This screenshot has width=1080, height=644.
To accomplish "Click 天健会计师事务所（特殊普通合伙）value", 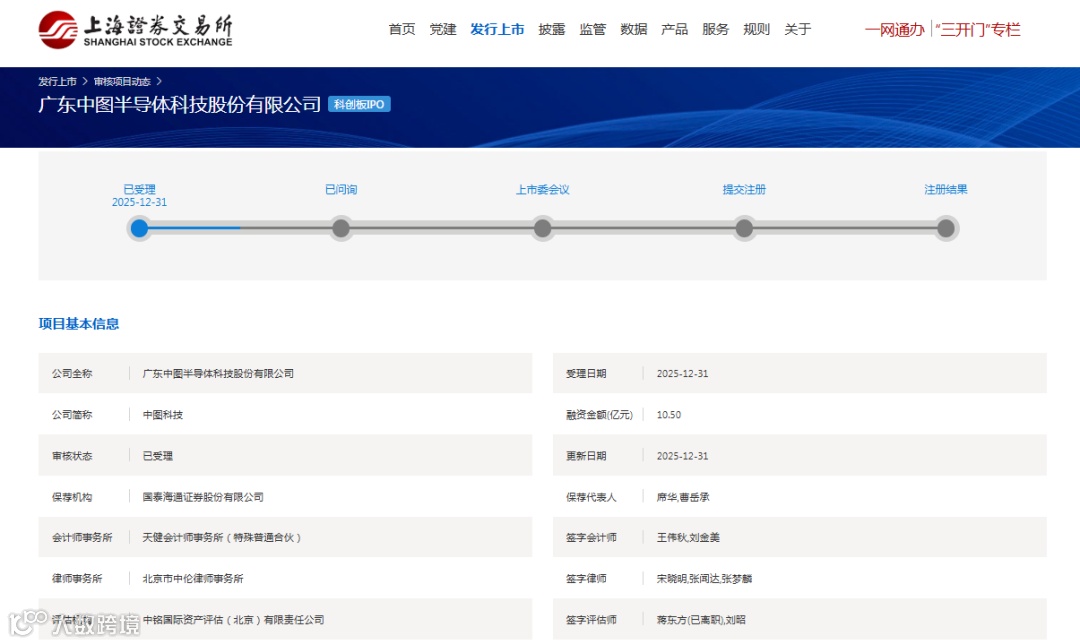I will point(222,537).
